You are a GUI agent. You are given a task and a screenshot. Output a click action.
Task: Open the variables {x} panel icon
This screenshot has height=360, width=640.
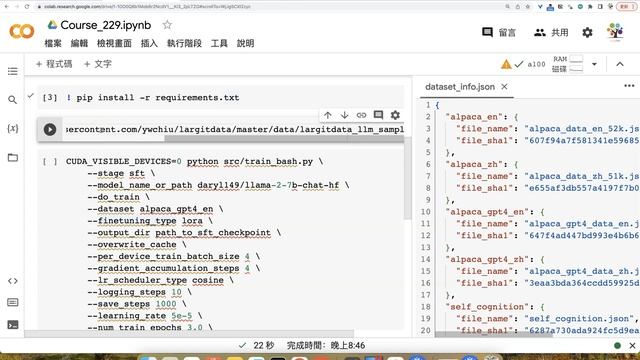click(x=13, y=128)
